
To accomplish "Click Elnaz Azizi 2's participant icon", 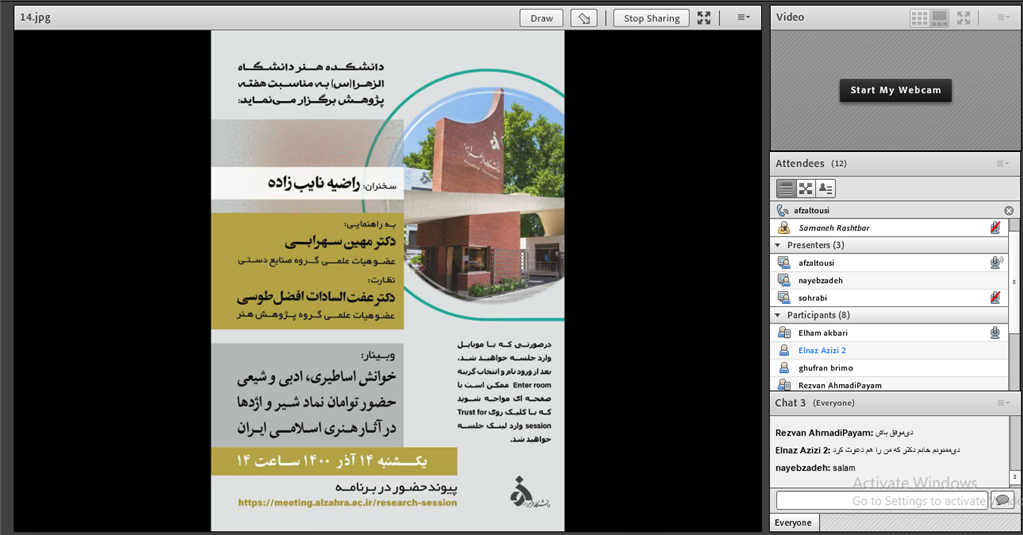I will (x=784, y=350).
